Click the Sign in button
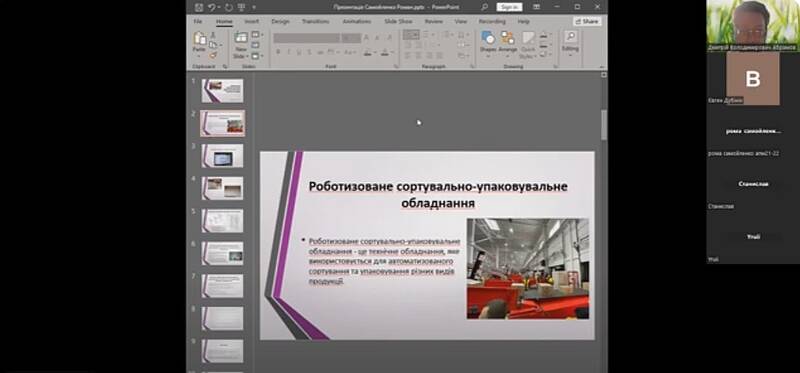 (x=509, y=7)
